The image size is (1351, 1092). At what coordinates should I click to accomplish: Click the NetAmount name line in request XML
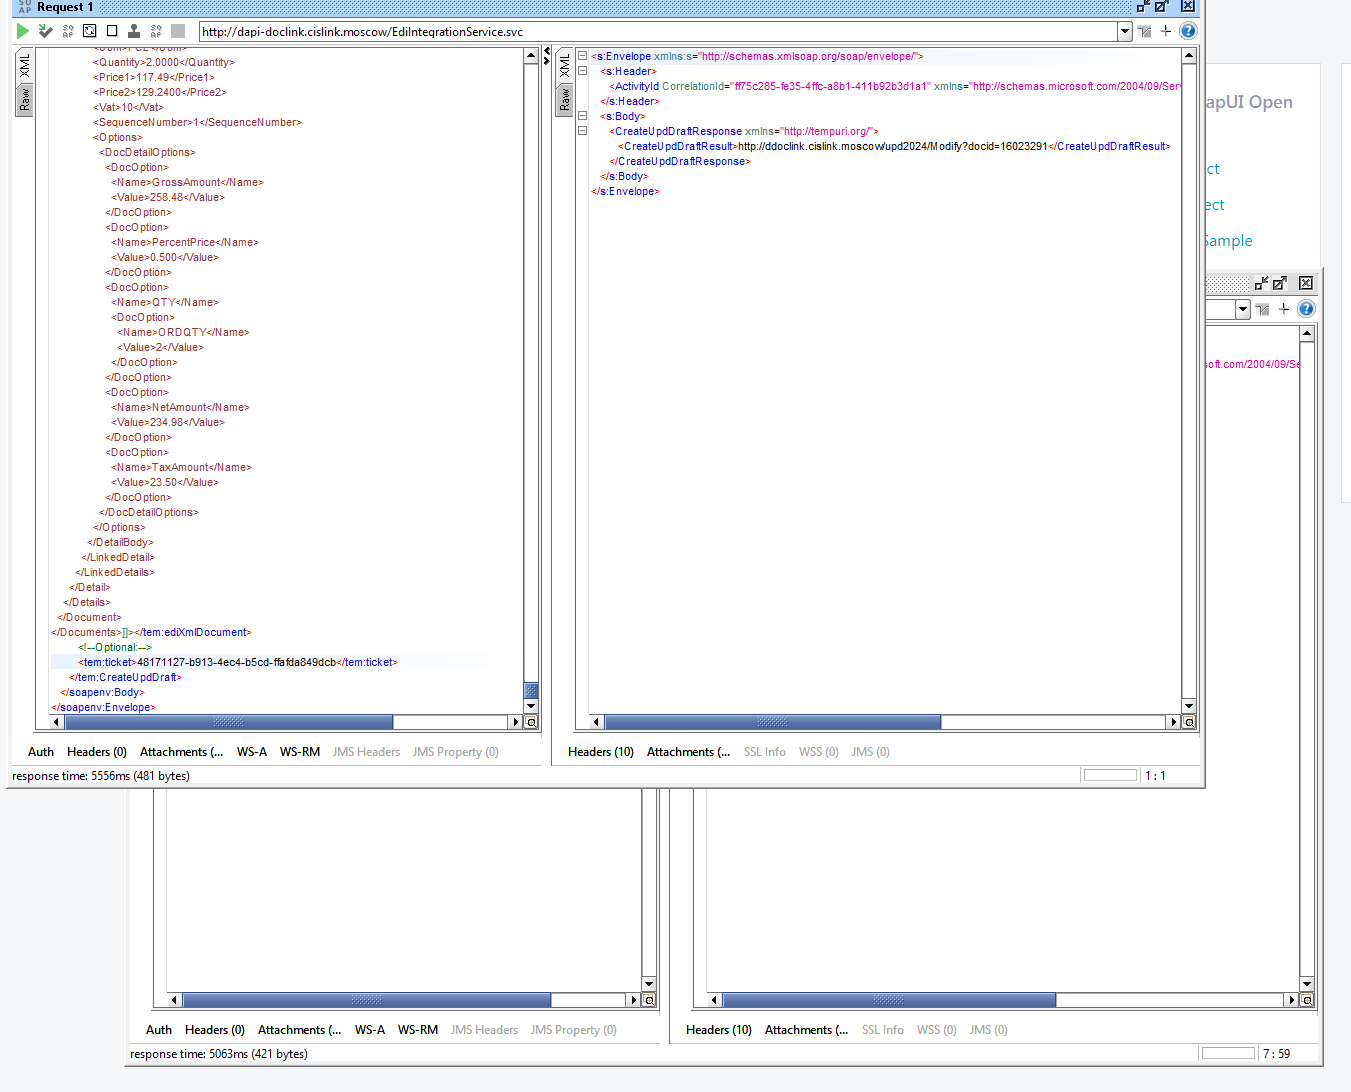181,407
